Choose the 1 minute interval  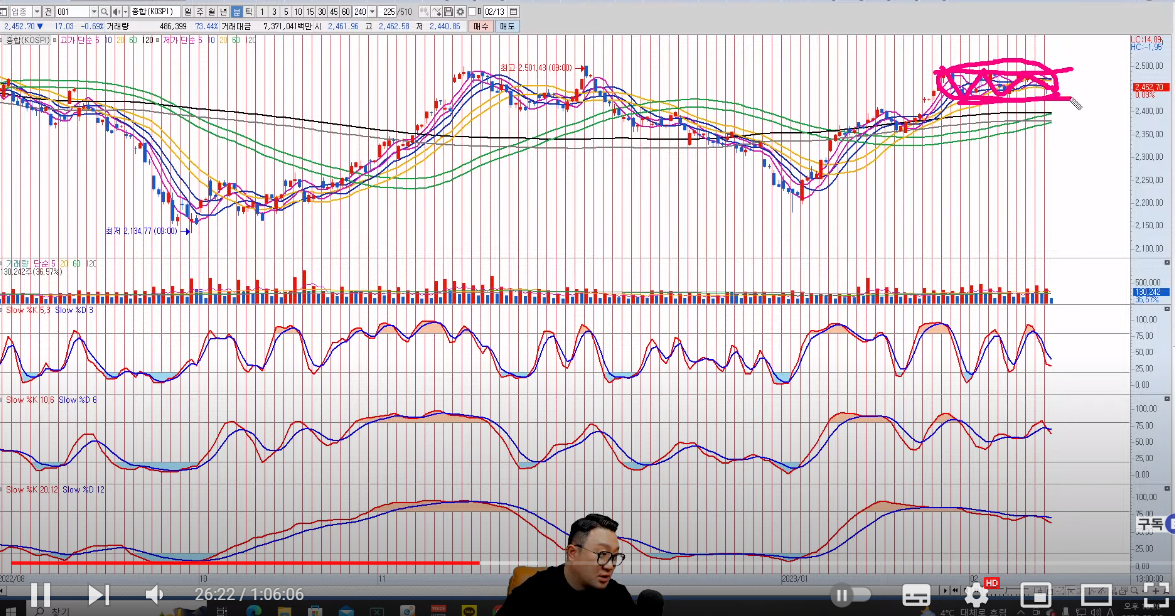click(x=262, y=12)
